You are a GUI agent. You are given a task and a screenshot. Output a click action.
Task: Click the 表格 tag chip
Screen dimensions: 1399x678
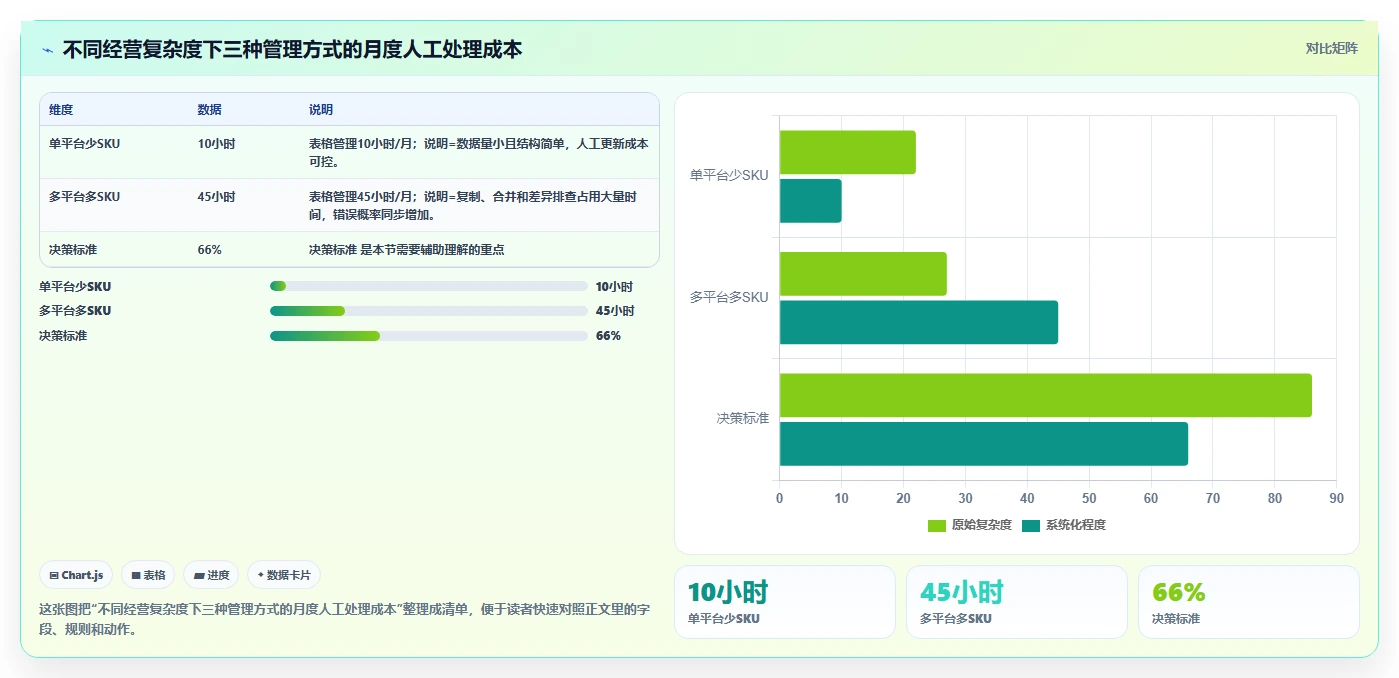point(148,575)
